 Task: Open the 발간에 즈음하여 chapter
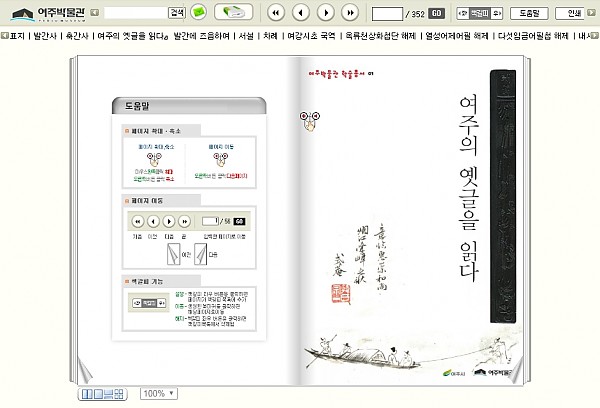point(201,36)
